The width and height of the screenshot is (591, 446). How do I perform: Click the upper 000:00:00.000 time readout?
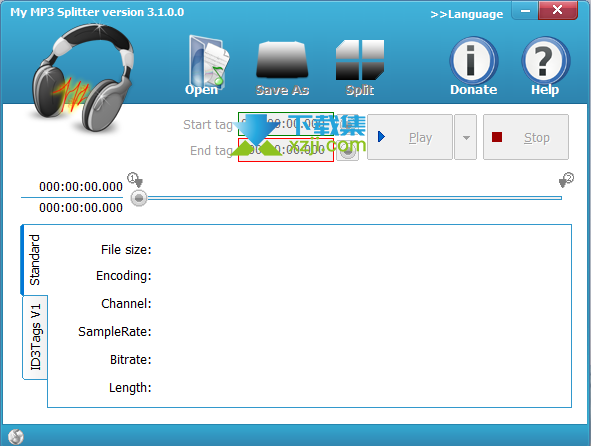[81, 187]
